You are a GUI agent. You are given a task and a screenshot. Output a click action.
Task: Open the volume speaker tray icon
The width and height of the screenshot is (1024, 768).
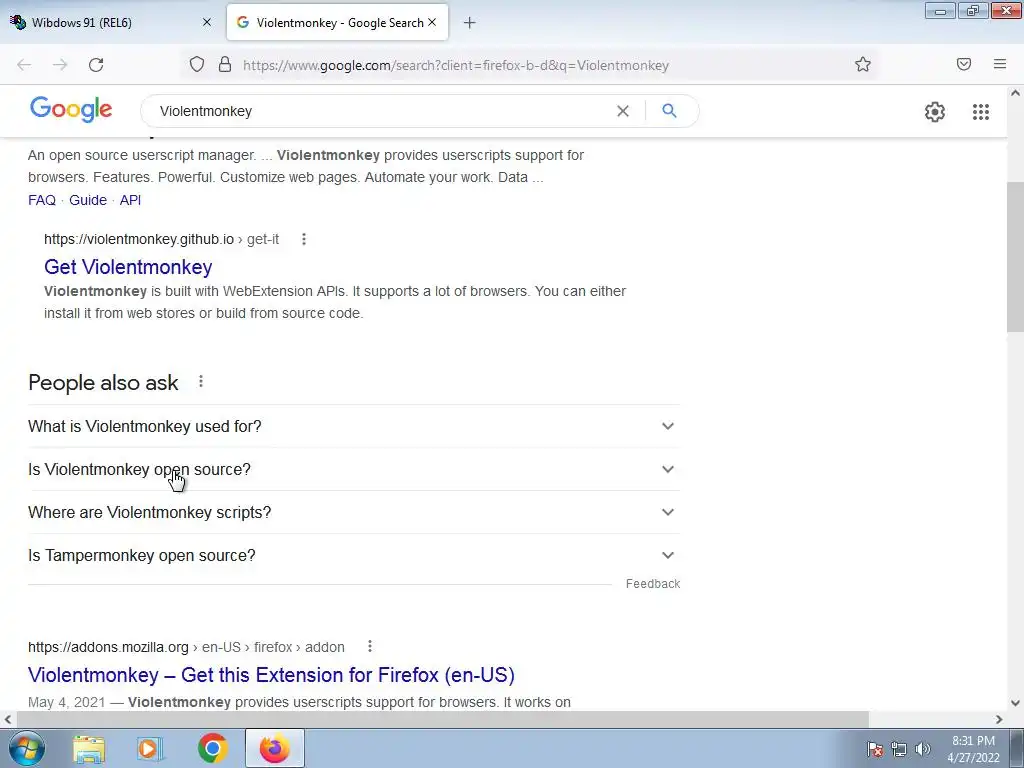click(x=922, y=749)
